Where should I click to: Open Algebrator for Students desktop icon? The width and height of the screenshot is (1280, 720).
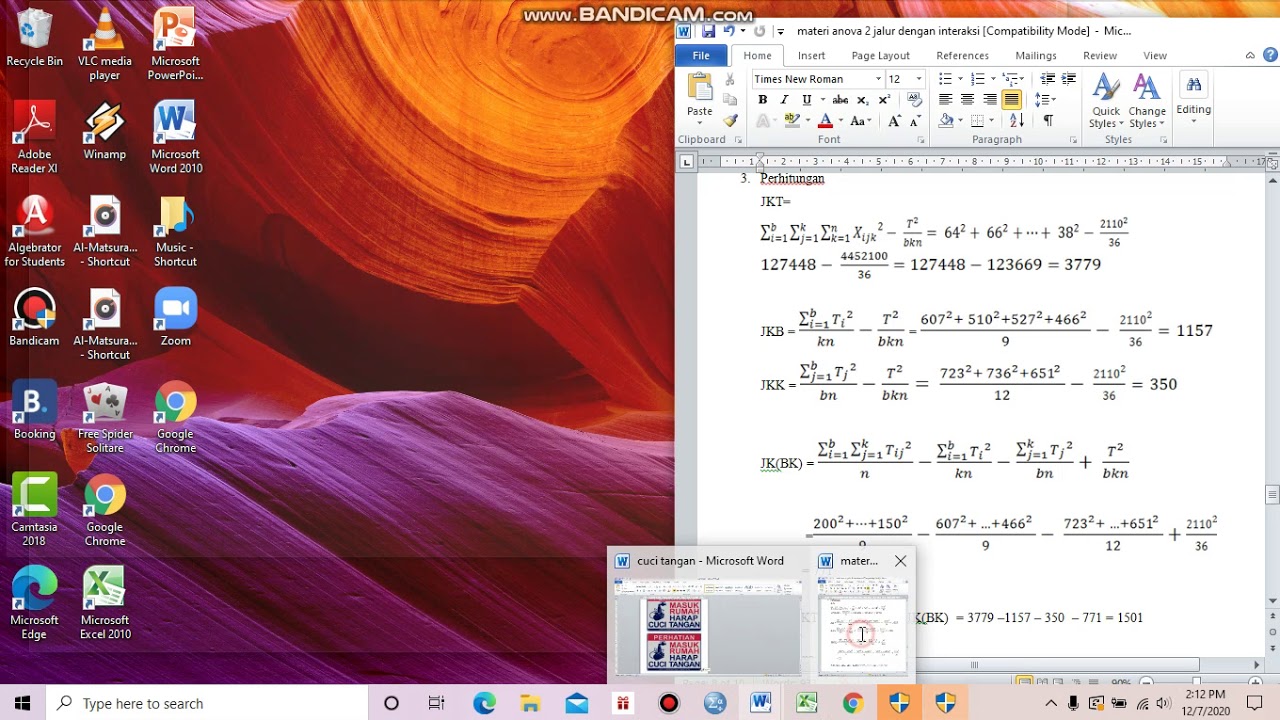pos(34,232)
